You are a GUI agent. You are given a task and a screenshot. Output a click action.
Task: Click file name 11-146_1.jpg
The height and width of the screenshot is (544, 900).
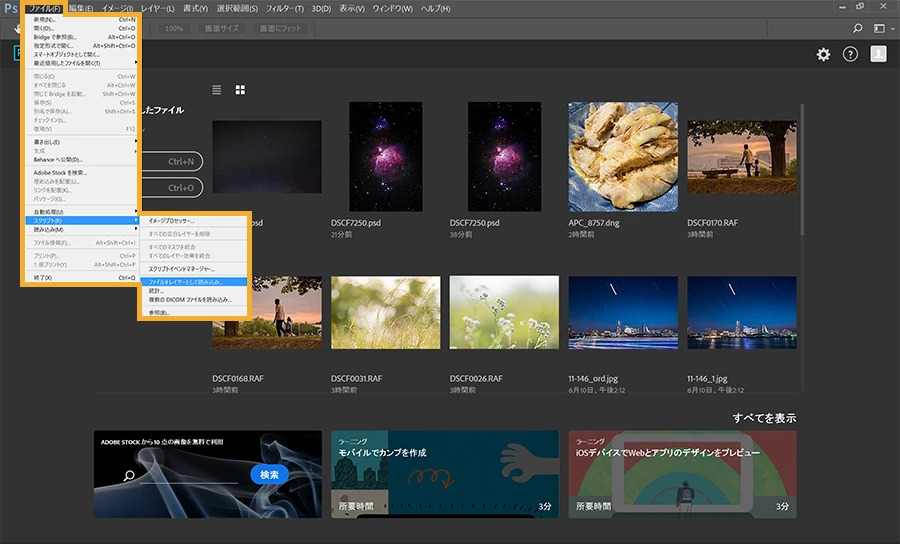point(707,379)
